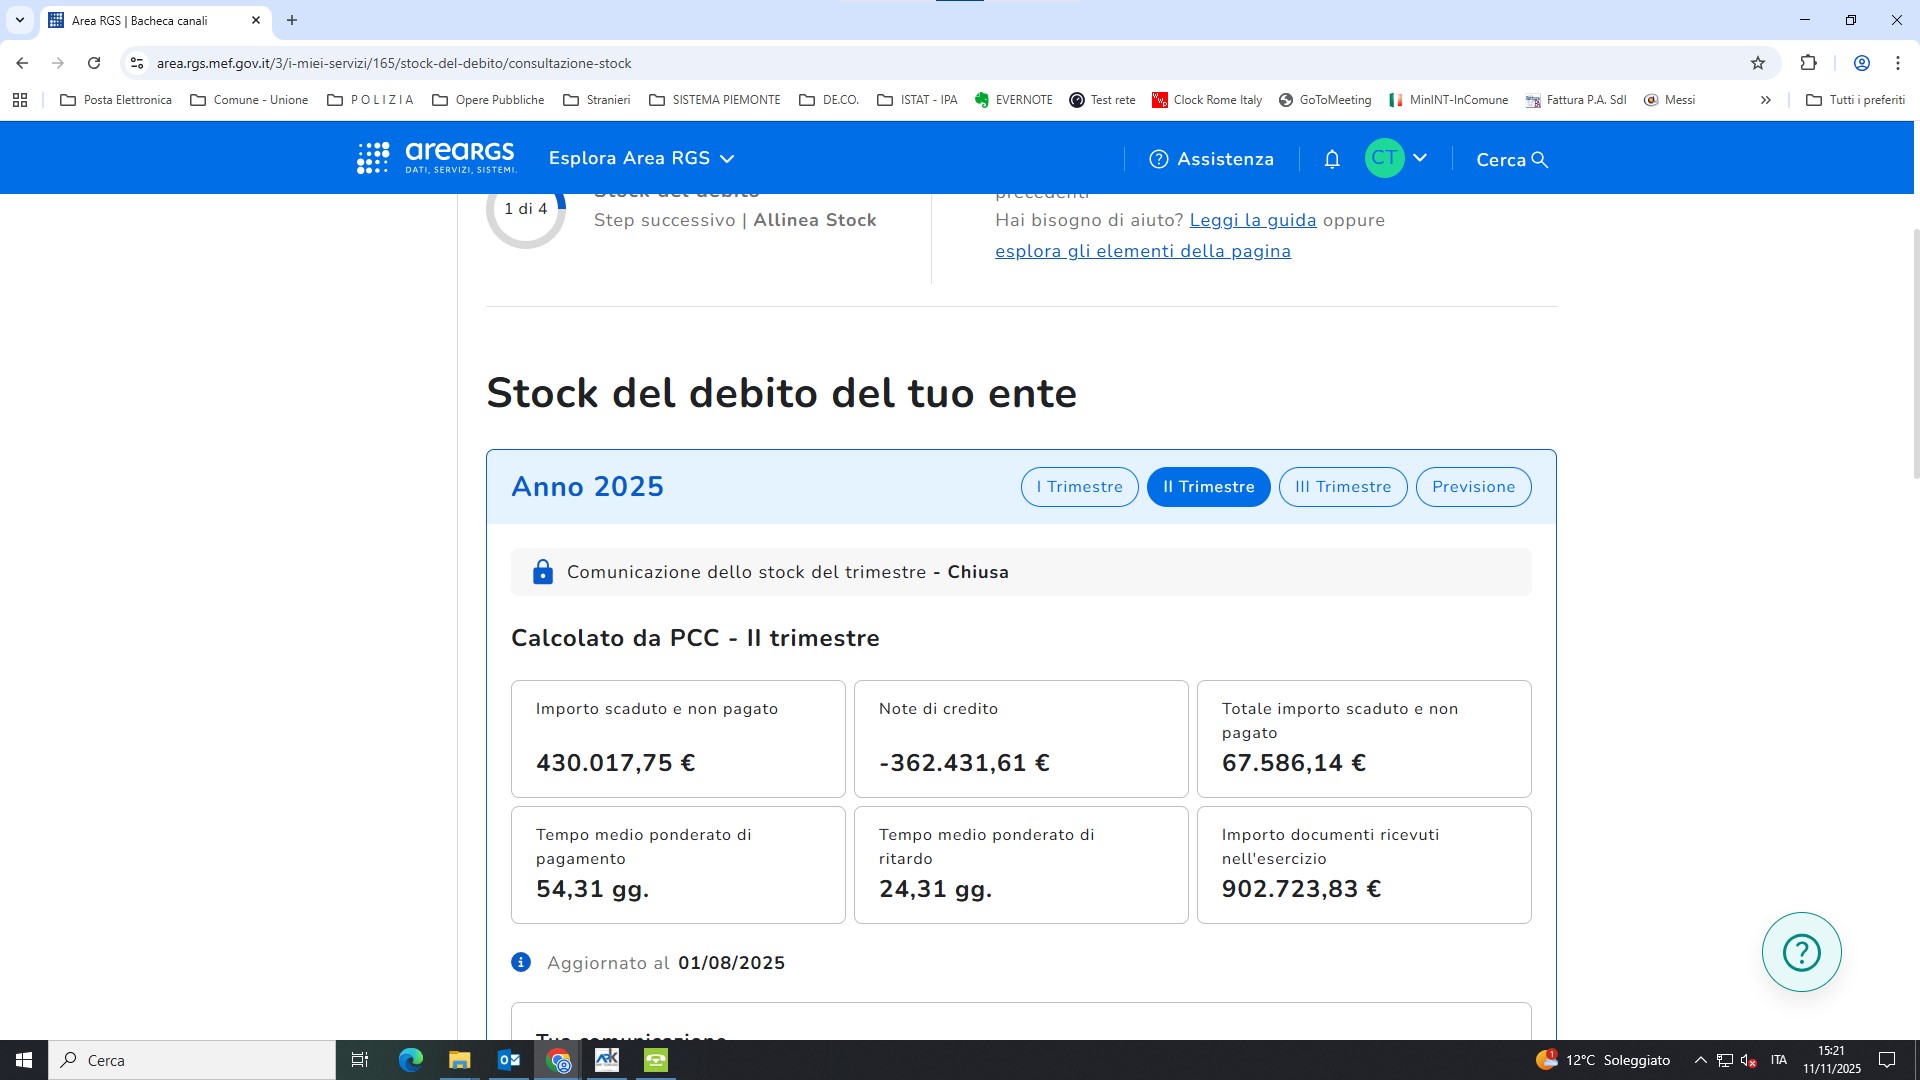Open Outlook from the Windows taskbar
1920x1080 pixels.
click(509, 1060)
